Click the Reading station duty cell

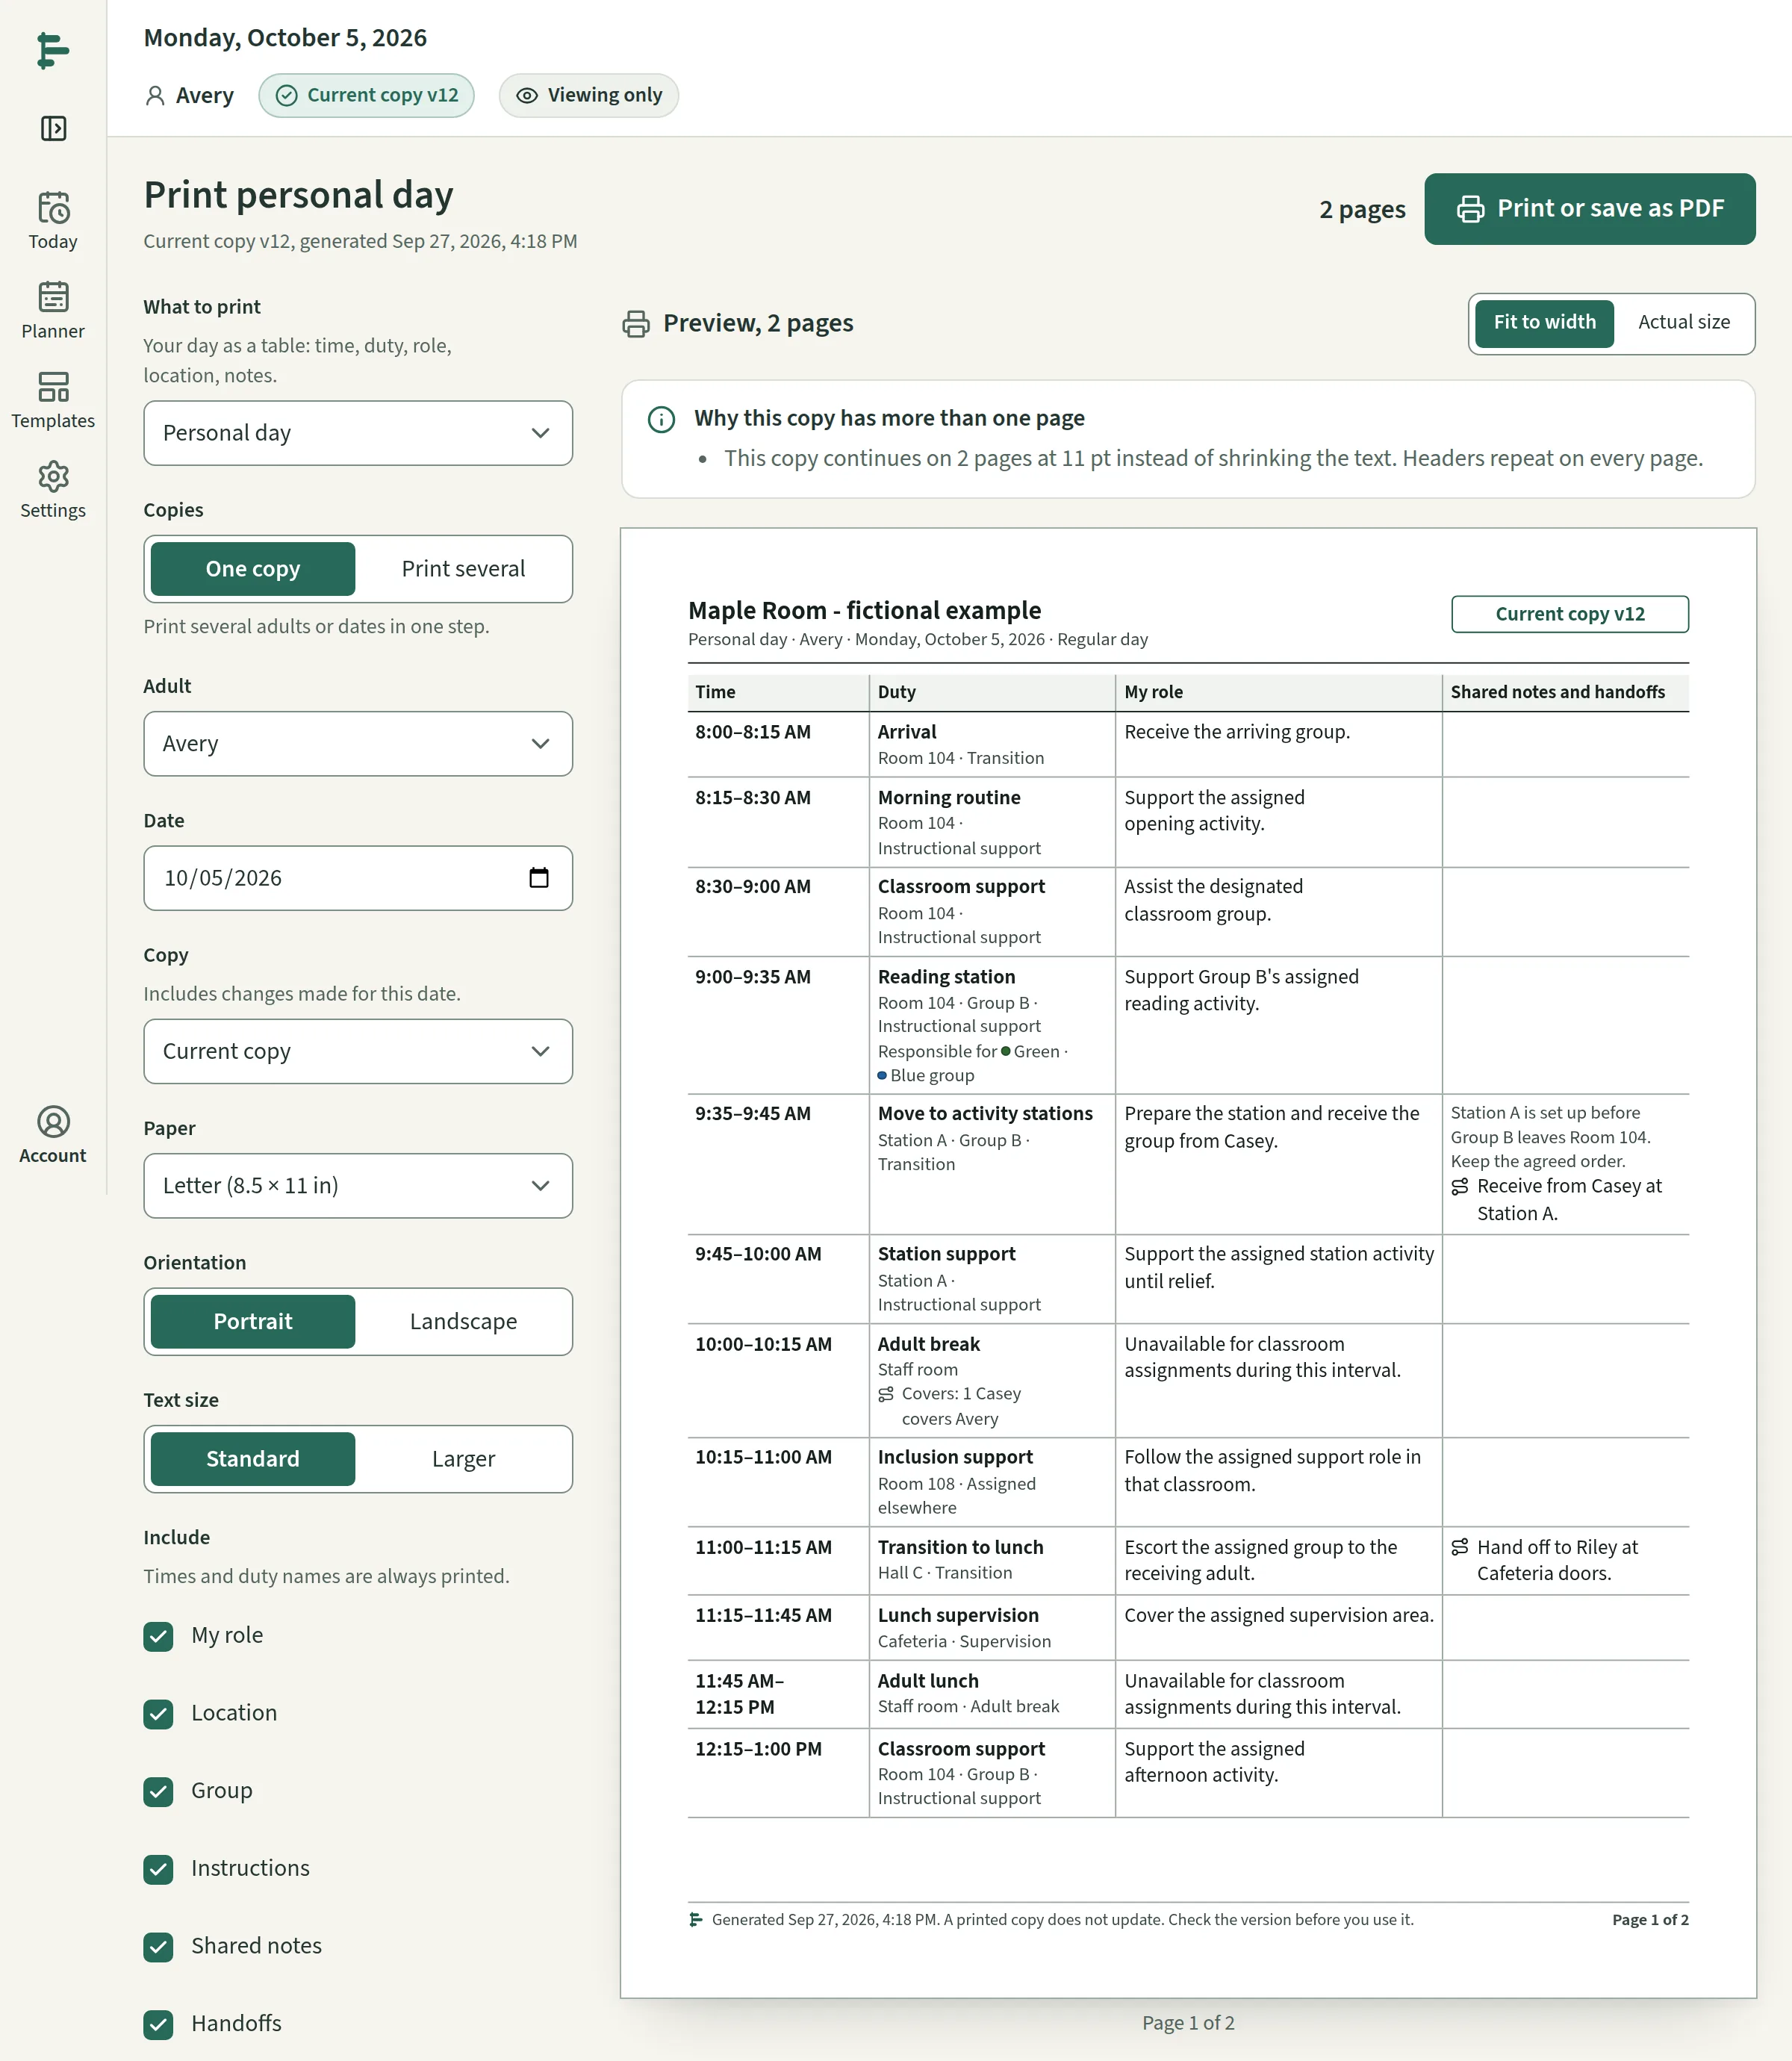991,1025
